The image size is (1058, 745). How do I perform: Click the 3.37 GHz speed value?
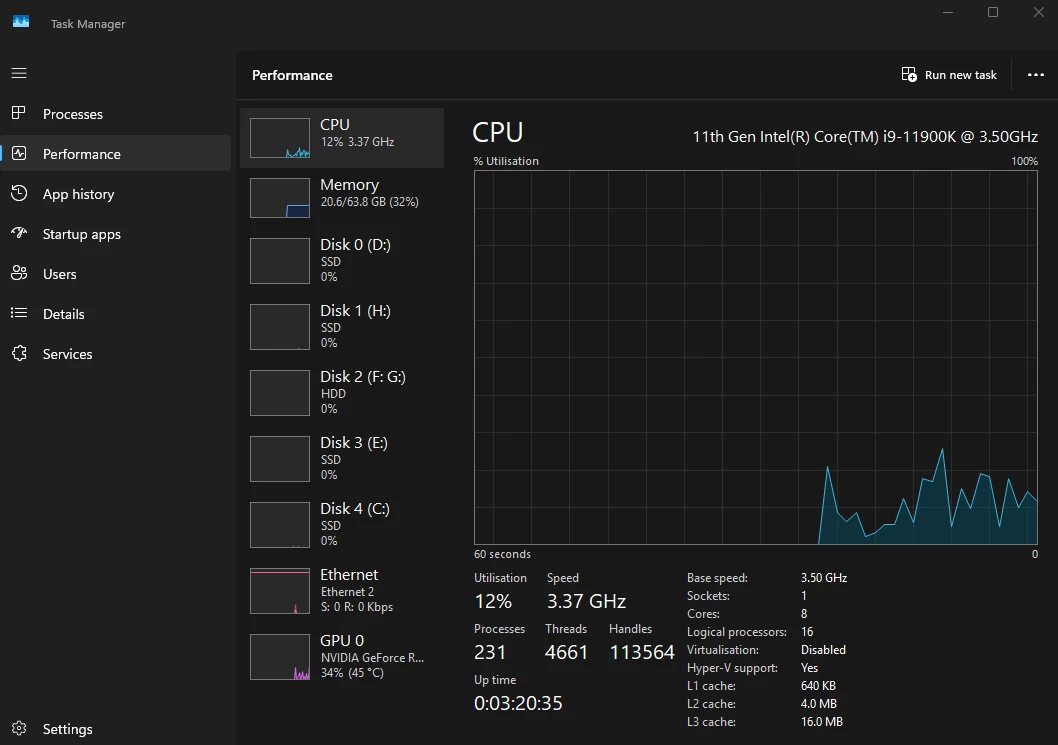(x=586, y=601)
